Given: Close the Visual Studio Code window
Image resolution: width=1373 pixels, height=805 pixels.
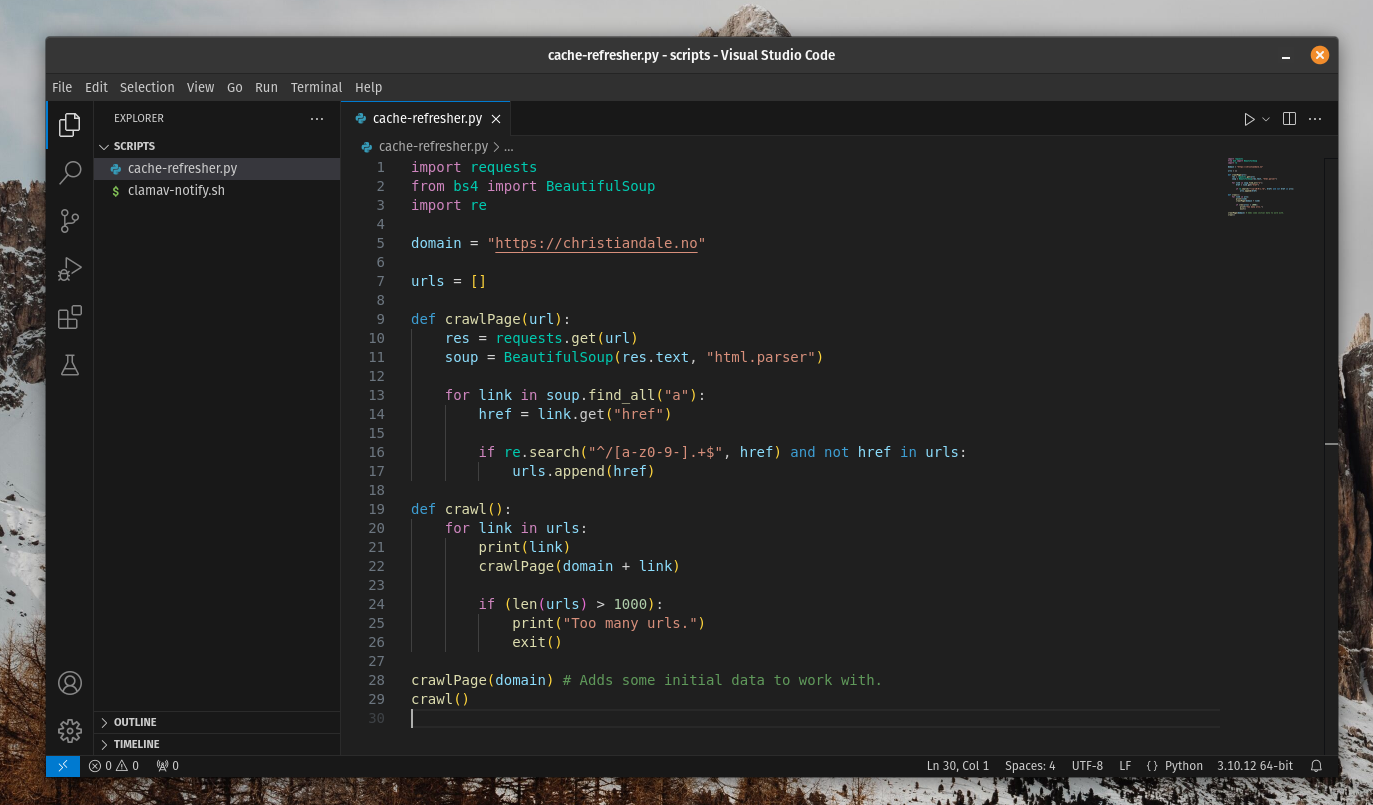Looking at the screenshot, I should tap(1320, 55).
